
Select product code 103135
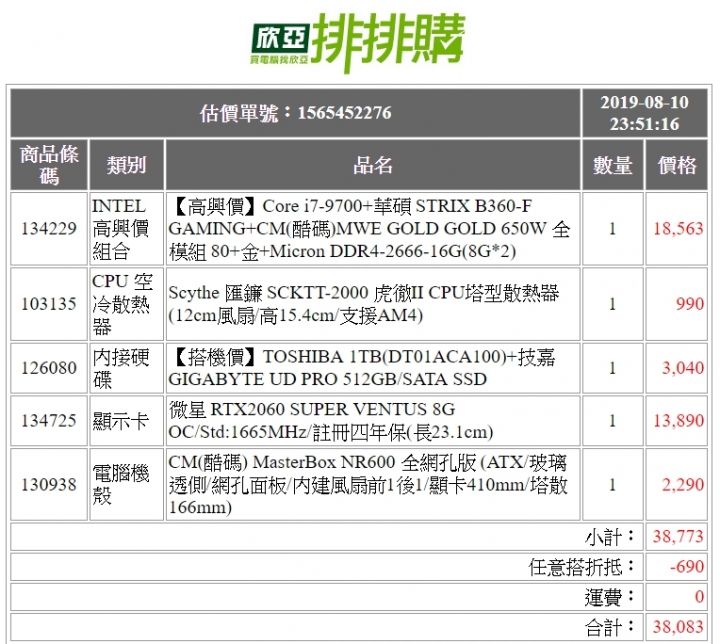coord(49,304)
